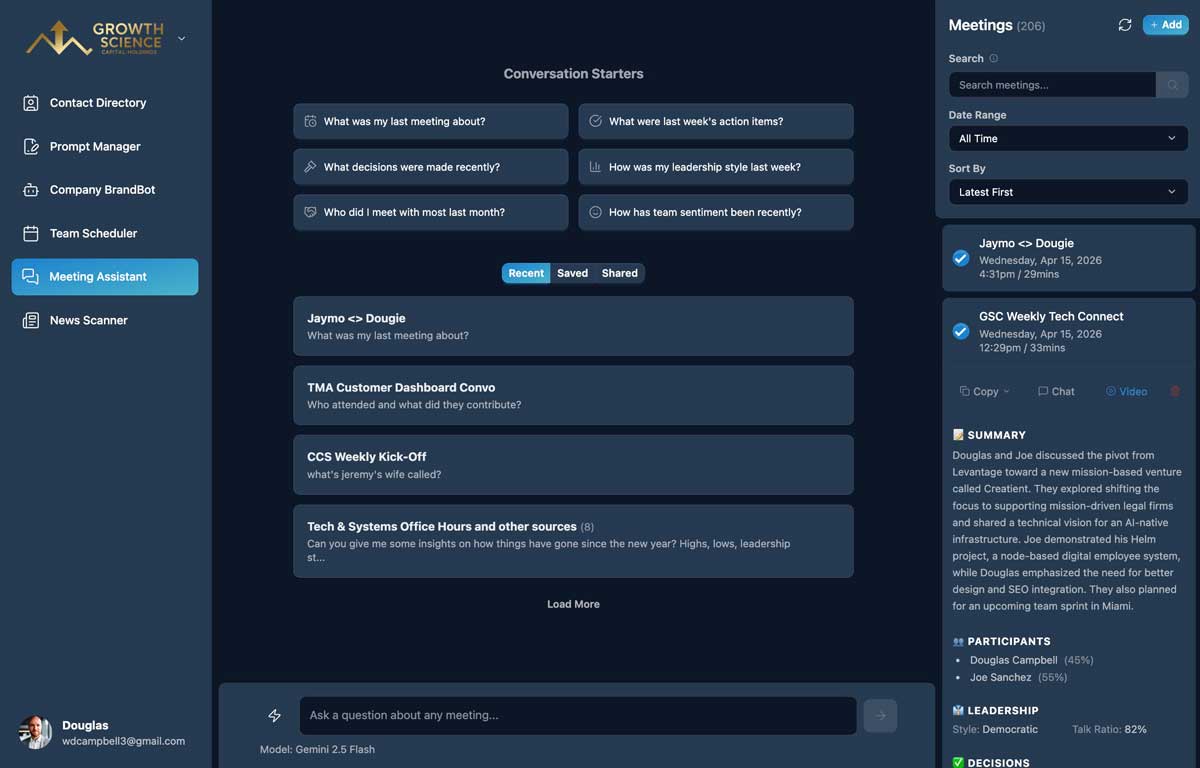Ask 'How was my leadership style last week?'
Screen dimensions: 1200x768
[x=716, y=167]
